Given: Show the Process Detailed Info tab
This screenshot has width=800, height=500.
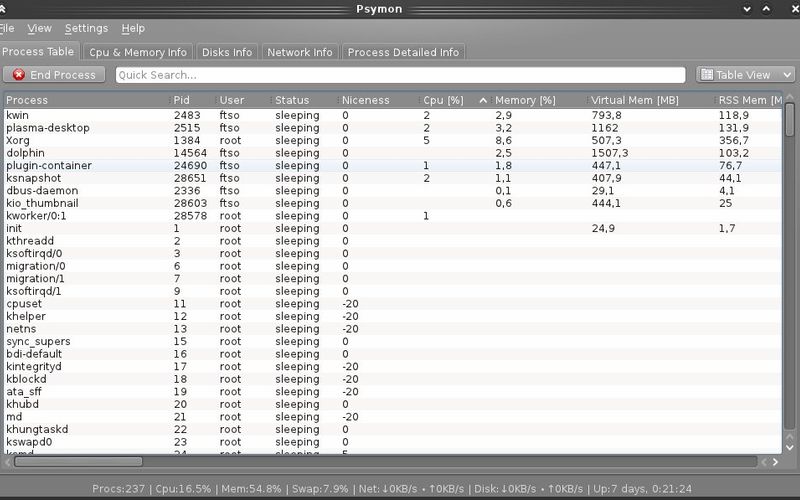Looking at the screenshot, I should pyautogui.click(x=403, y=52).
